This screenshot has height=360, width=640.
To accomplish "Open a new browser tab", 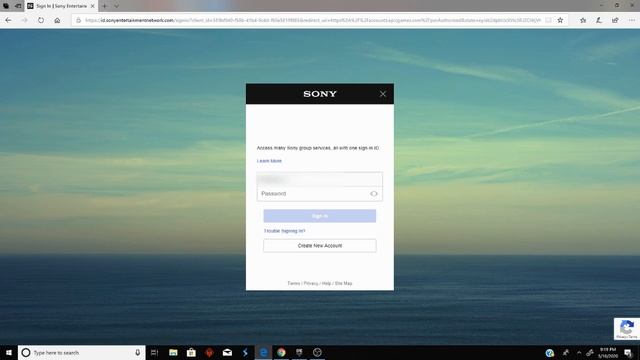I will click(x=104, y=6).
